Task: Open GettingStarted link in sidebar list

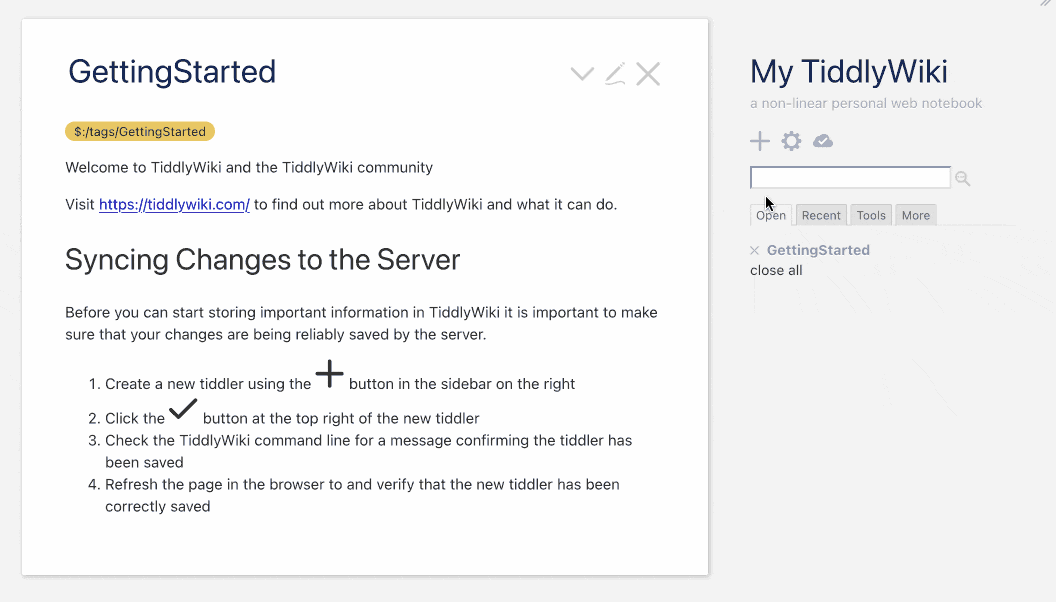Action: (818, 250)
